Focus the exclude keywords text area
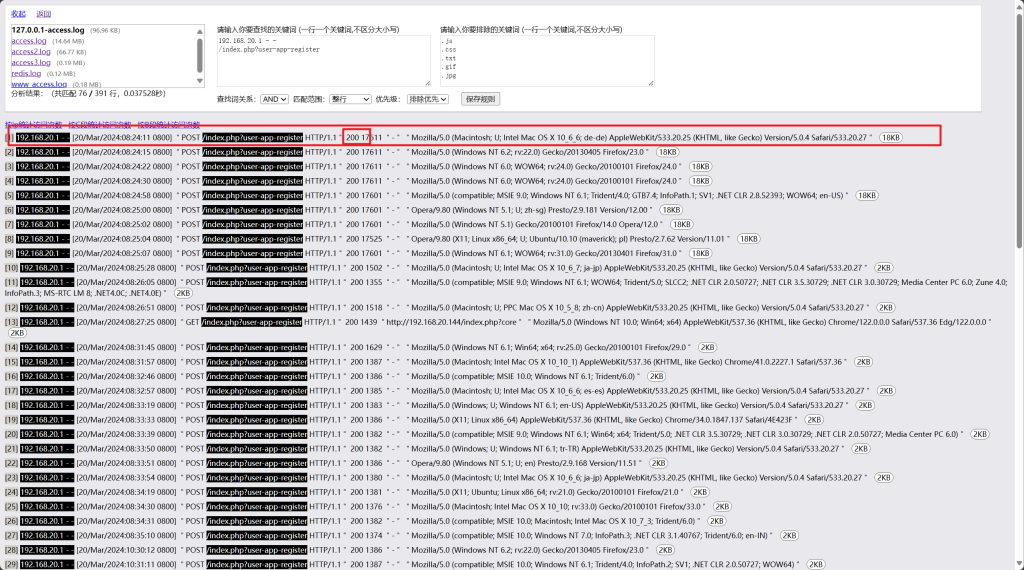 (x=546, y=60)
